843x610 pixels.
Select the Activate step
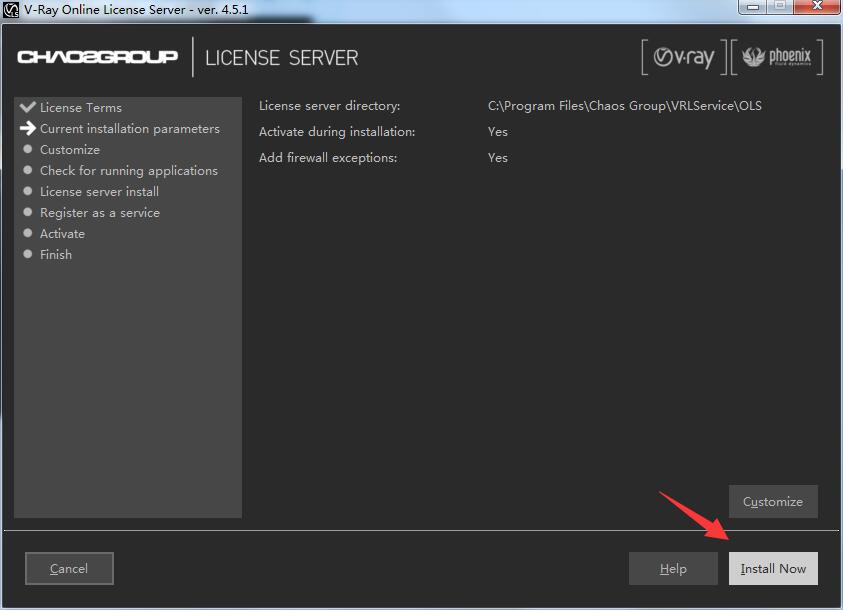click(62, 233)
